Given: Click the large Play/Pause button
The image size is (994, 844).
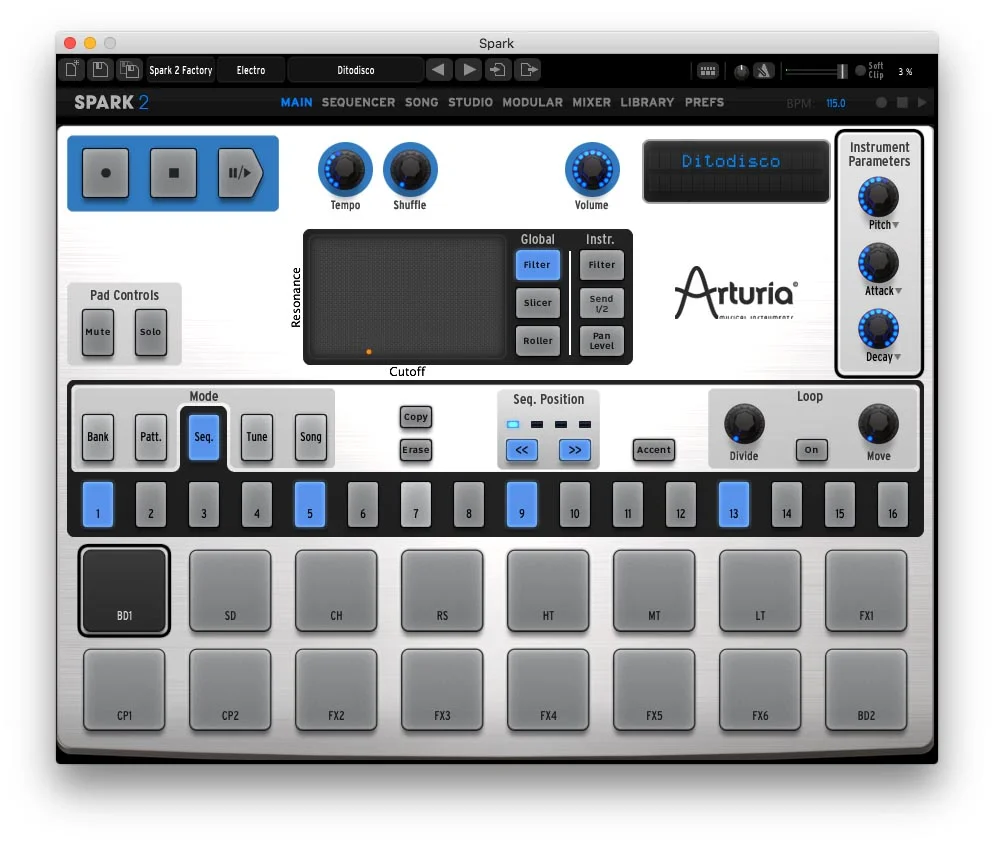Looking at the screenshot, I should tap(240, 172).
